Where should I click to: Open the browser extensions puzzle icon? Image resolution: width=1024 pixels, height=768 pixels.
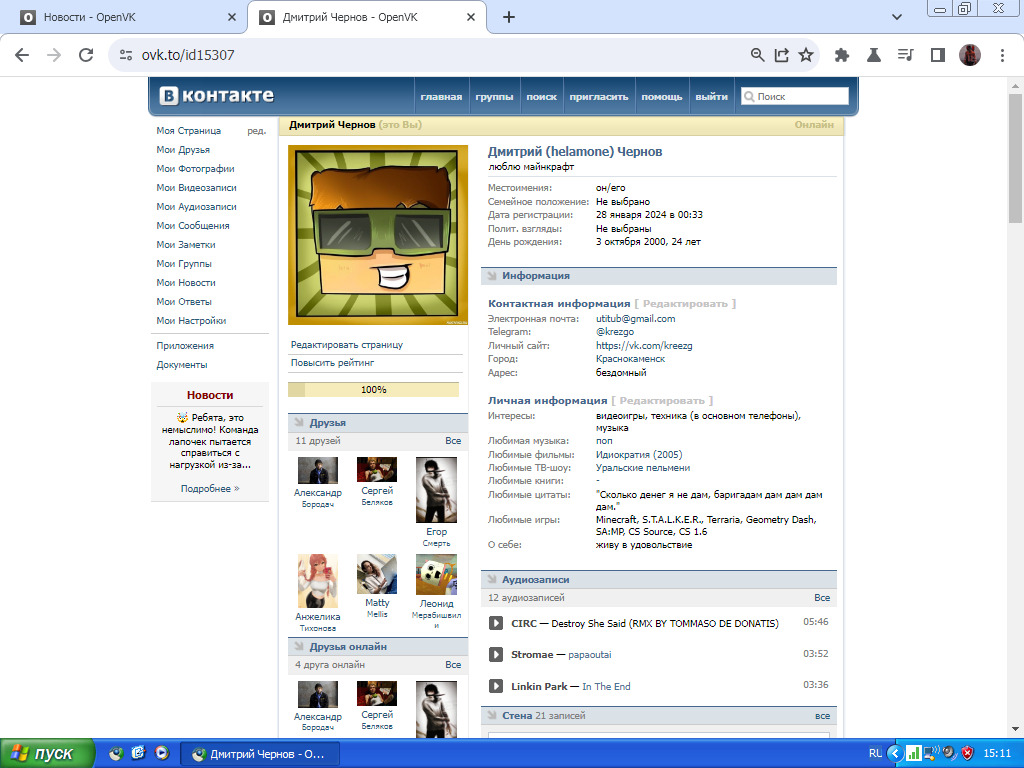tap(842, 55)
